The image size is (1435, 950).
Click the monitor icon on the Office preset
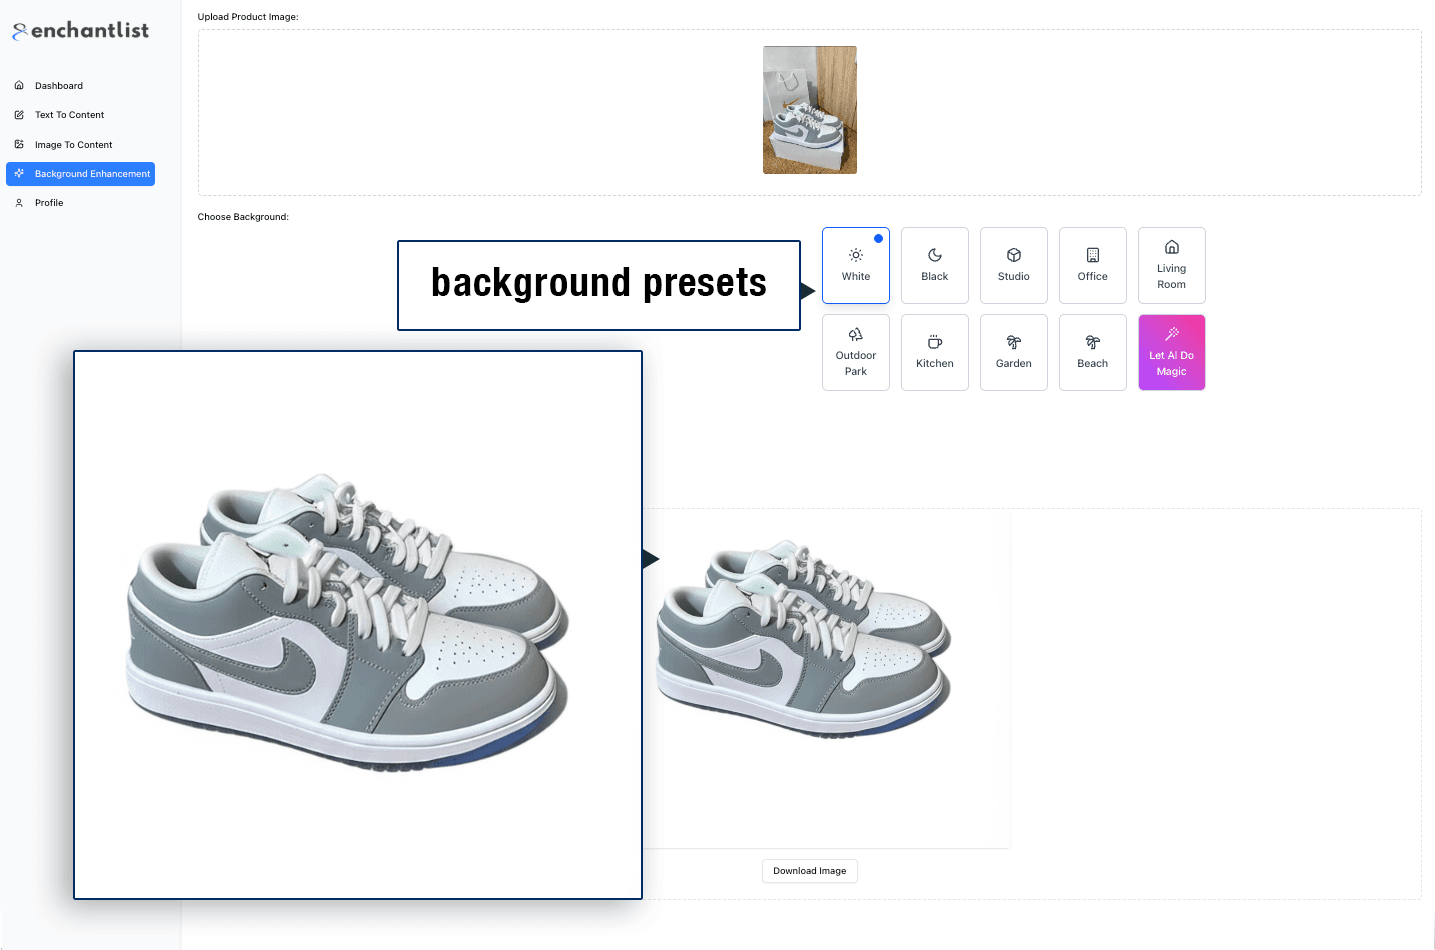(1092, 254)
